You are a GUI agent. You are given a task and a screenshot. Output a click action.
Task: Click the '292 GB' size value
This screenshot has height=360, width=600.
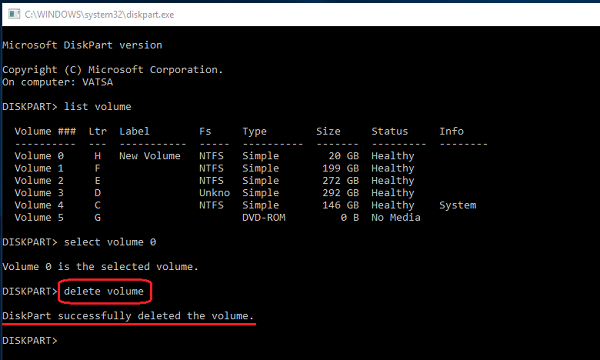pyautogui.click(x=341, y=193)
